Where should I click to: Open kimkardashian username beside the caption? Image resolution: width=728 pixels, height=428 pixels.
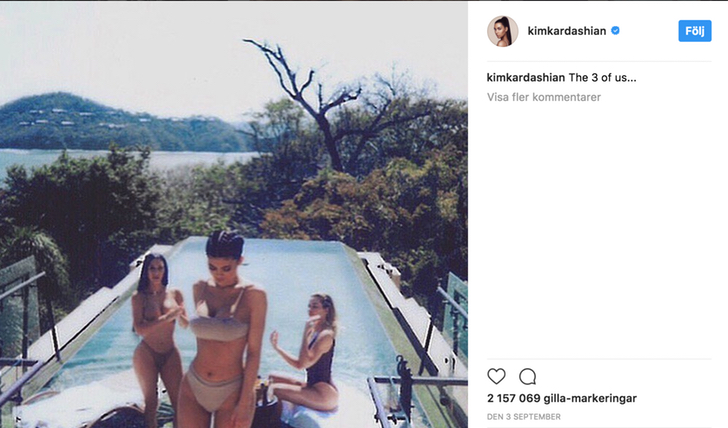tap(526, 78)
